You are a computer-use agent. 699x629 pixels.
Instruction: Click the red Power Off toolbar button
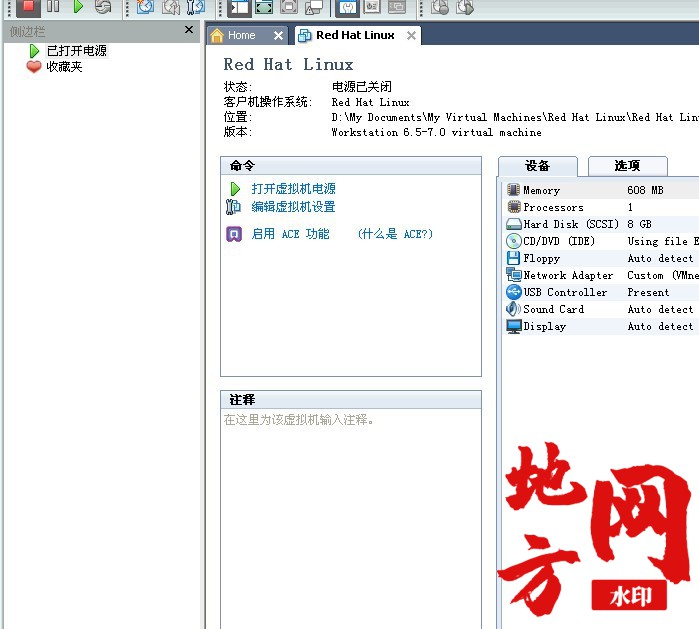(x=28, y=6)
